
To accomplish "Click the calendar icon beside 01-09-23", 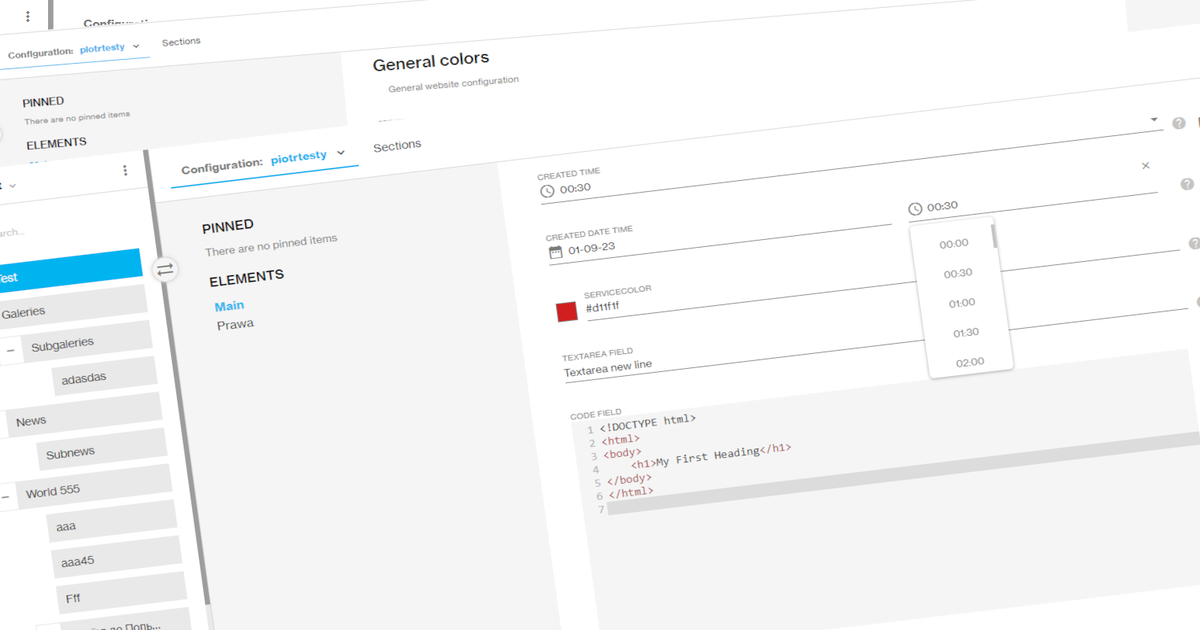I will pos(556,252).
